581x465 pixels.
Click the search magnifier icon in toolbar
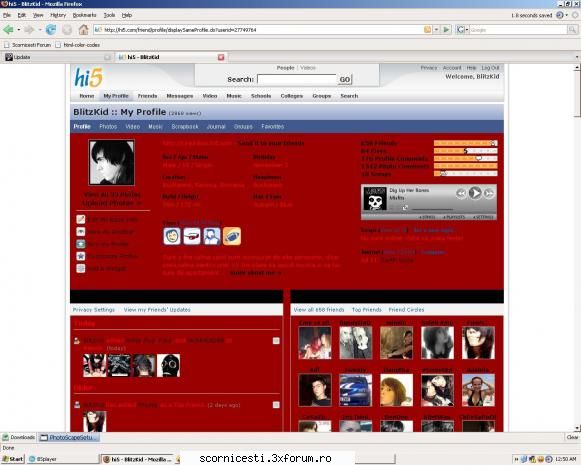coord(572,30)
